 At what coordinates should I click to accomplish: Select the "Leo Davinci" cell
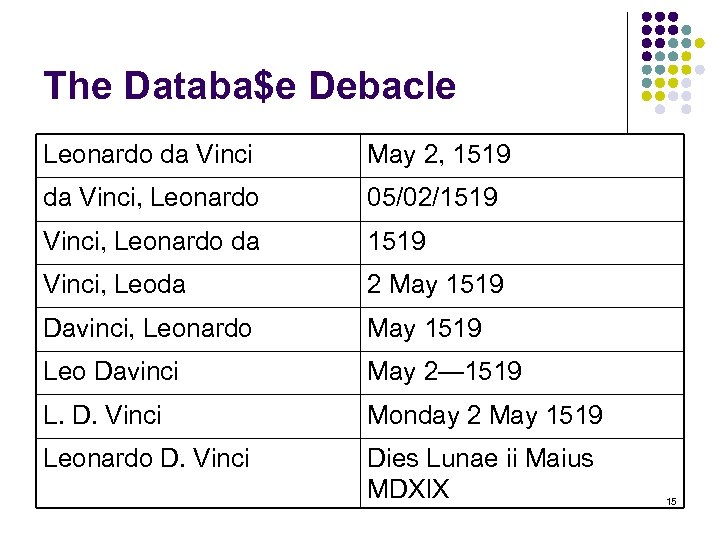click(x=111, y=372)
